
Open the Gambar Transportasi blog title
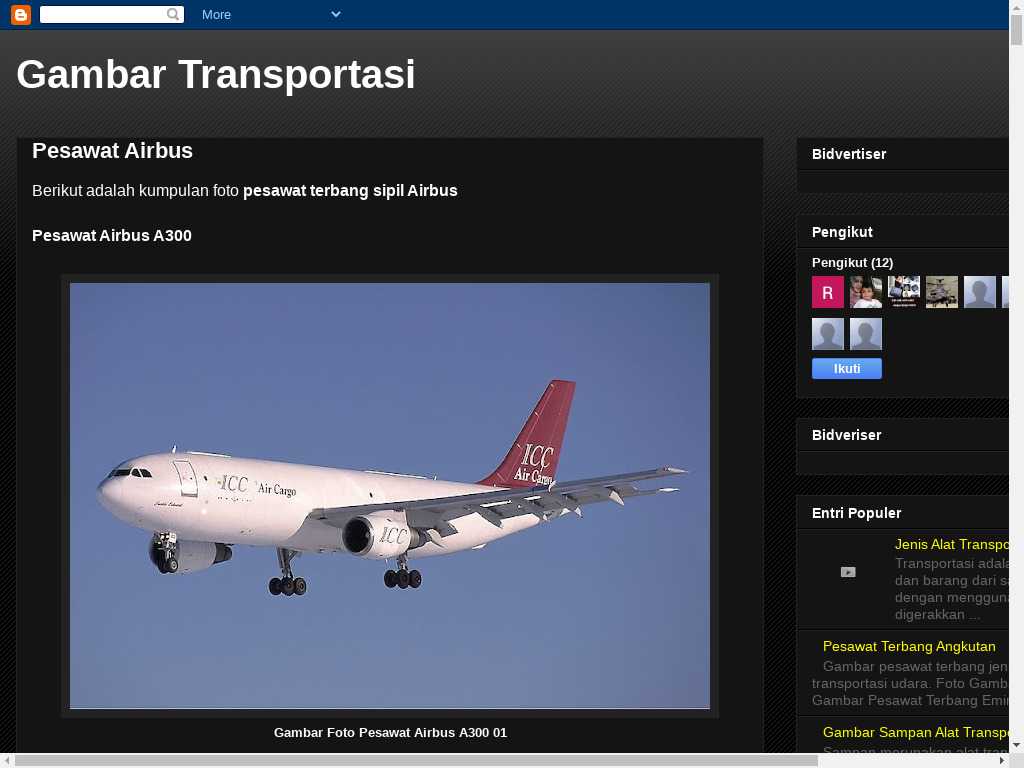point(216,74)
